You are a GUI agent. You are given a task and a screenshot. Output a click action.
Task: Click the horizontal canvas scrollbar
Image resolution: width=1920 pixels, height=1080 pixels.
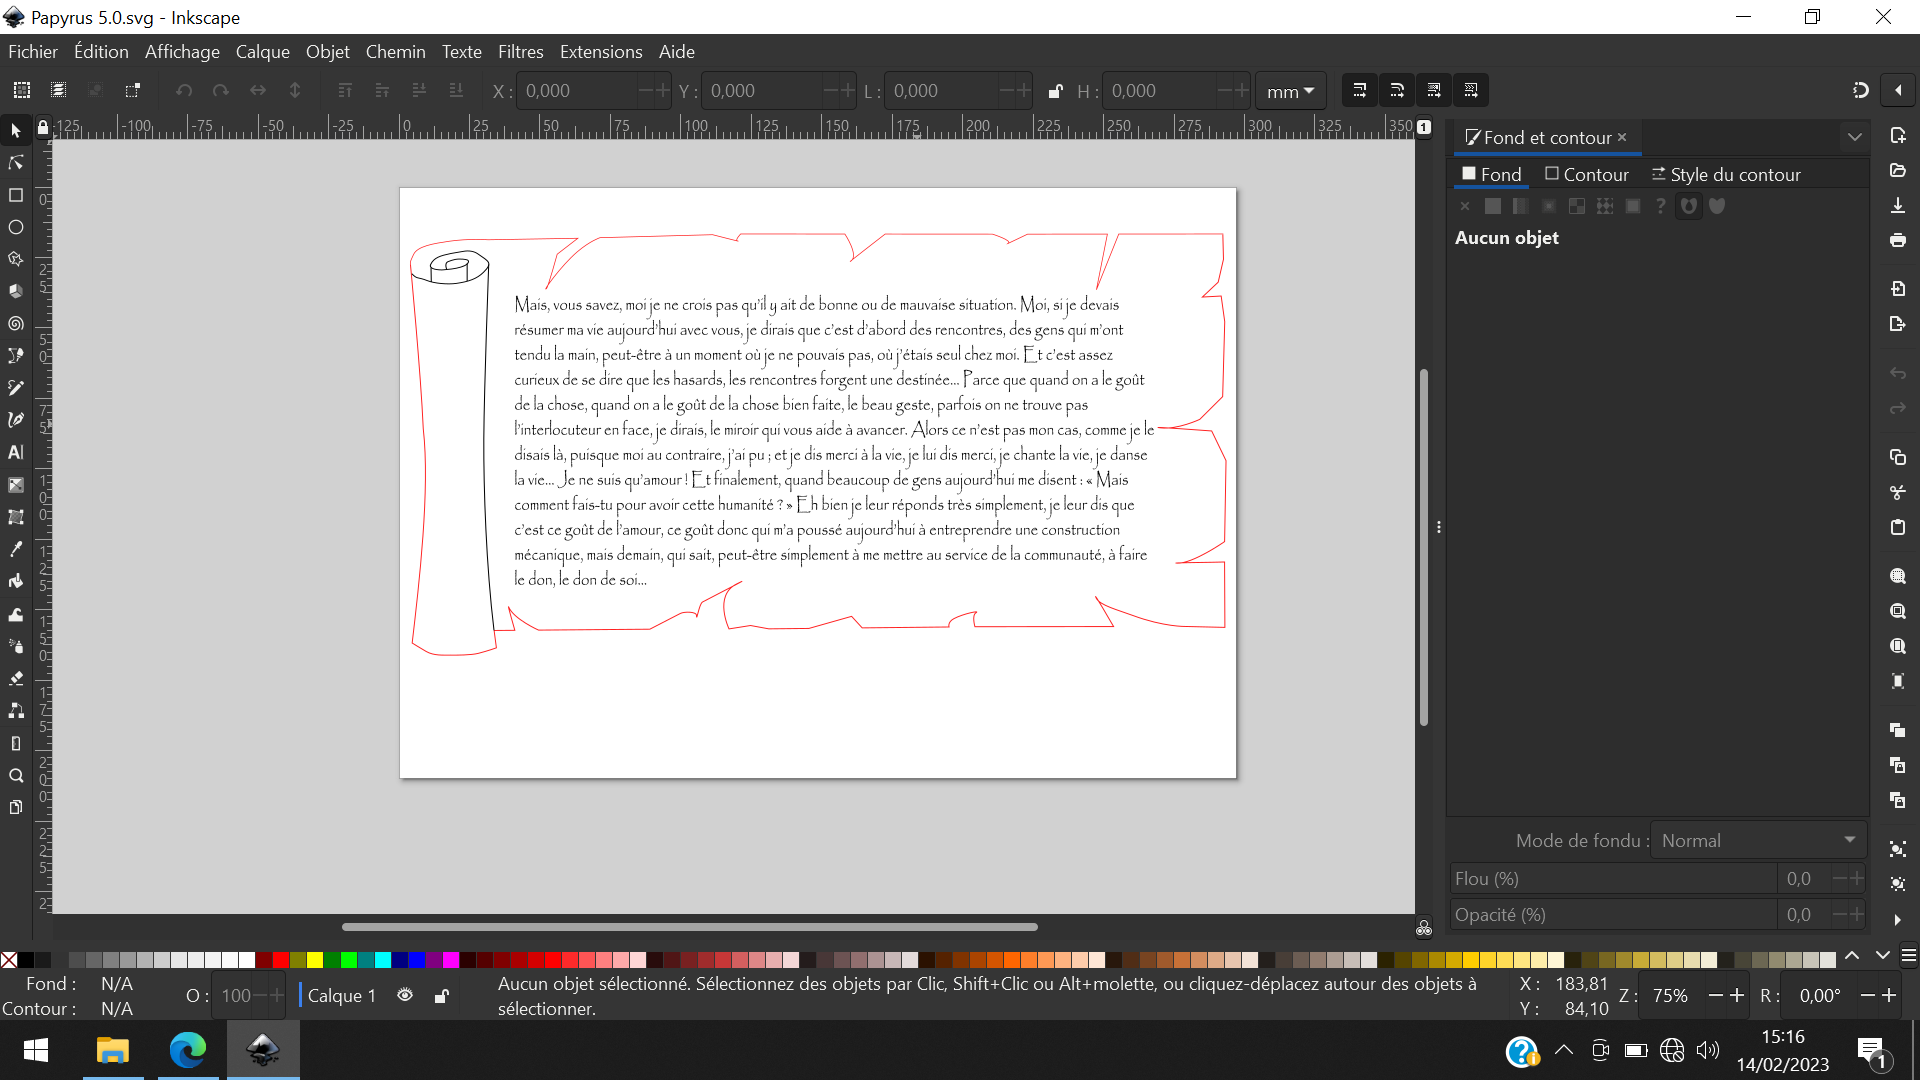pos(690,927)
